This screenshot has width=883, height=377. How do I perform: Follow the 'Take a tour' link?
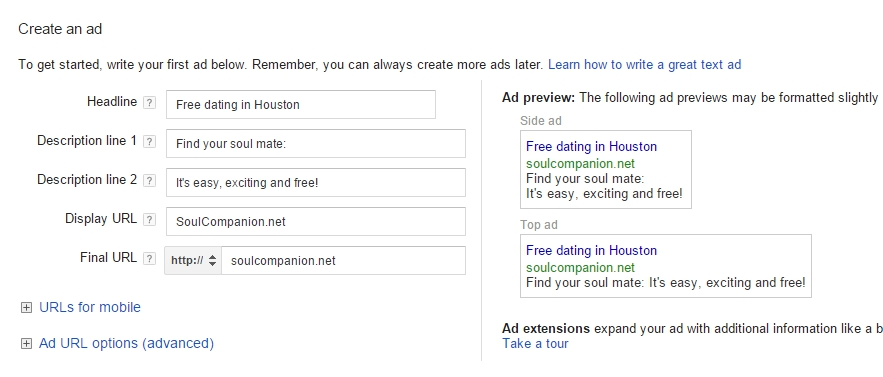[536, 344]
